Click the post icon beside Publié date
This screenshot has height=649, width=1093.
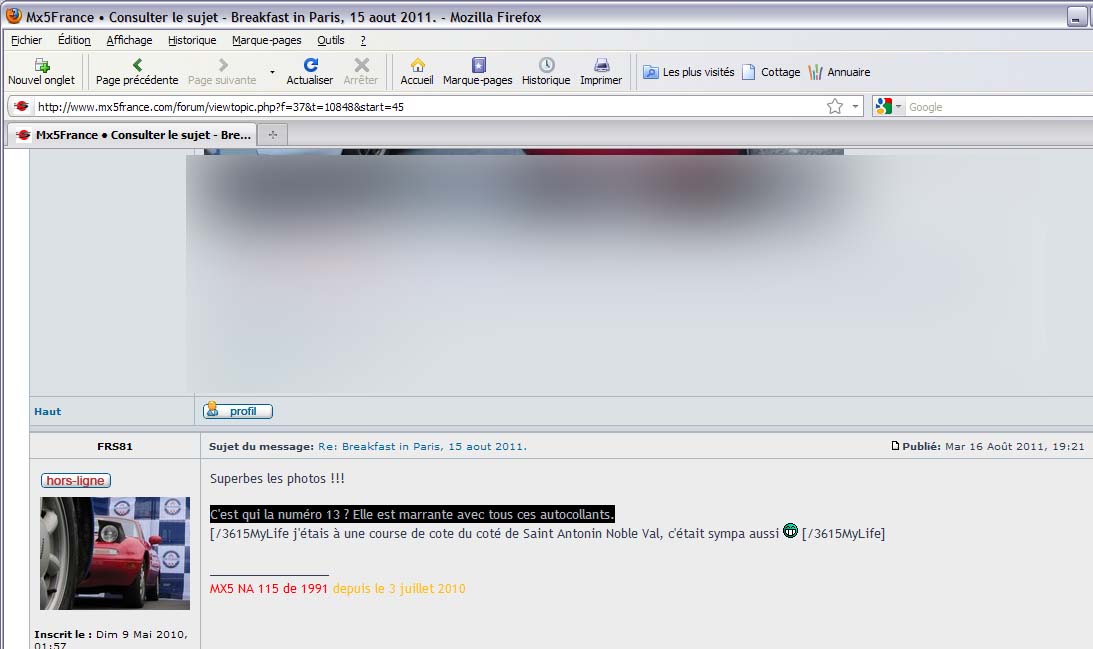tap(895, 445)
